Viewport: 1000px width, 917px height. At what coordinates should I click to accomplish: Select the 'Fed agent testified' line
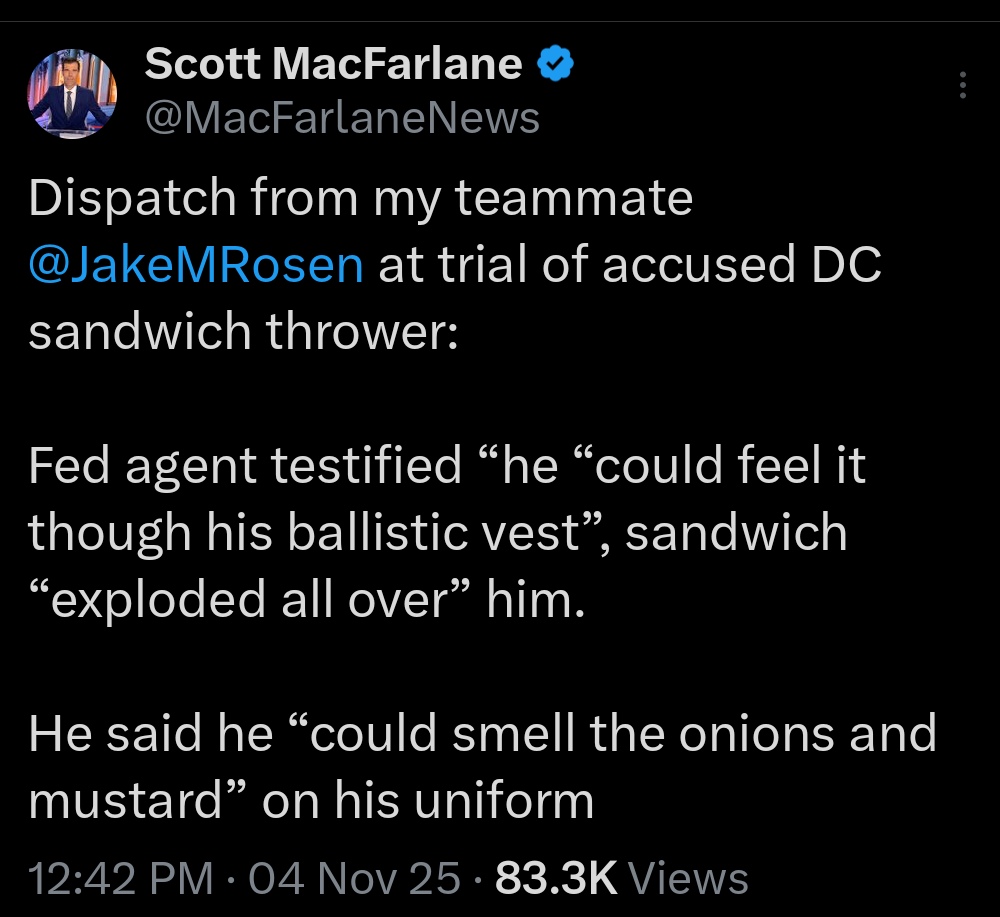(245, 466)
